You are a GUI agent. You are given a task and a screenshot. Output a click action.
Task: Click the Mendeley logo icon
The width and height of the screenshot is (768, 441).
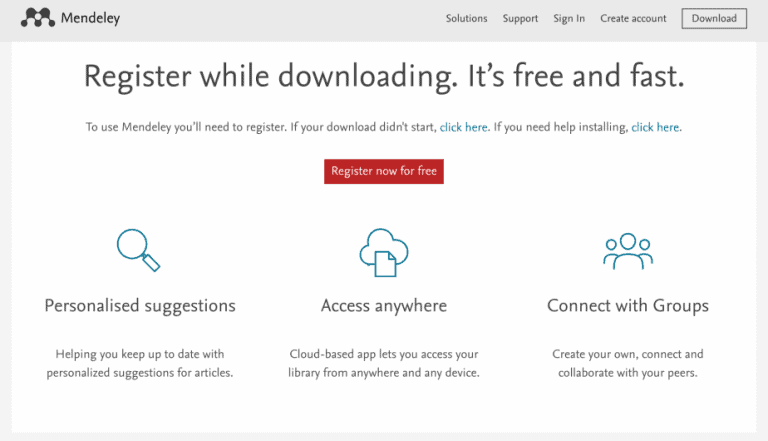(x=37, y=18)
